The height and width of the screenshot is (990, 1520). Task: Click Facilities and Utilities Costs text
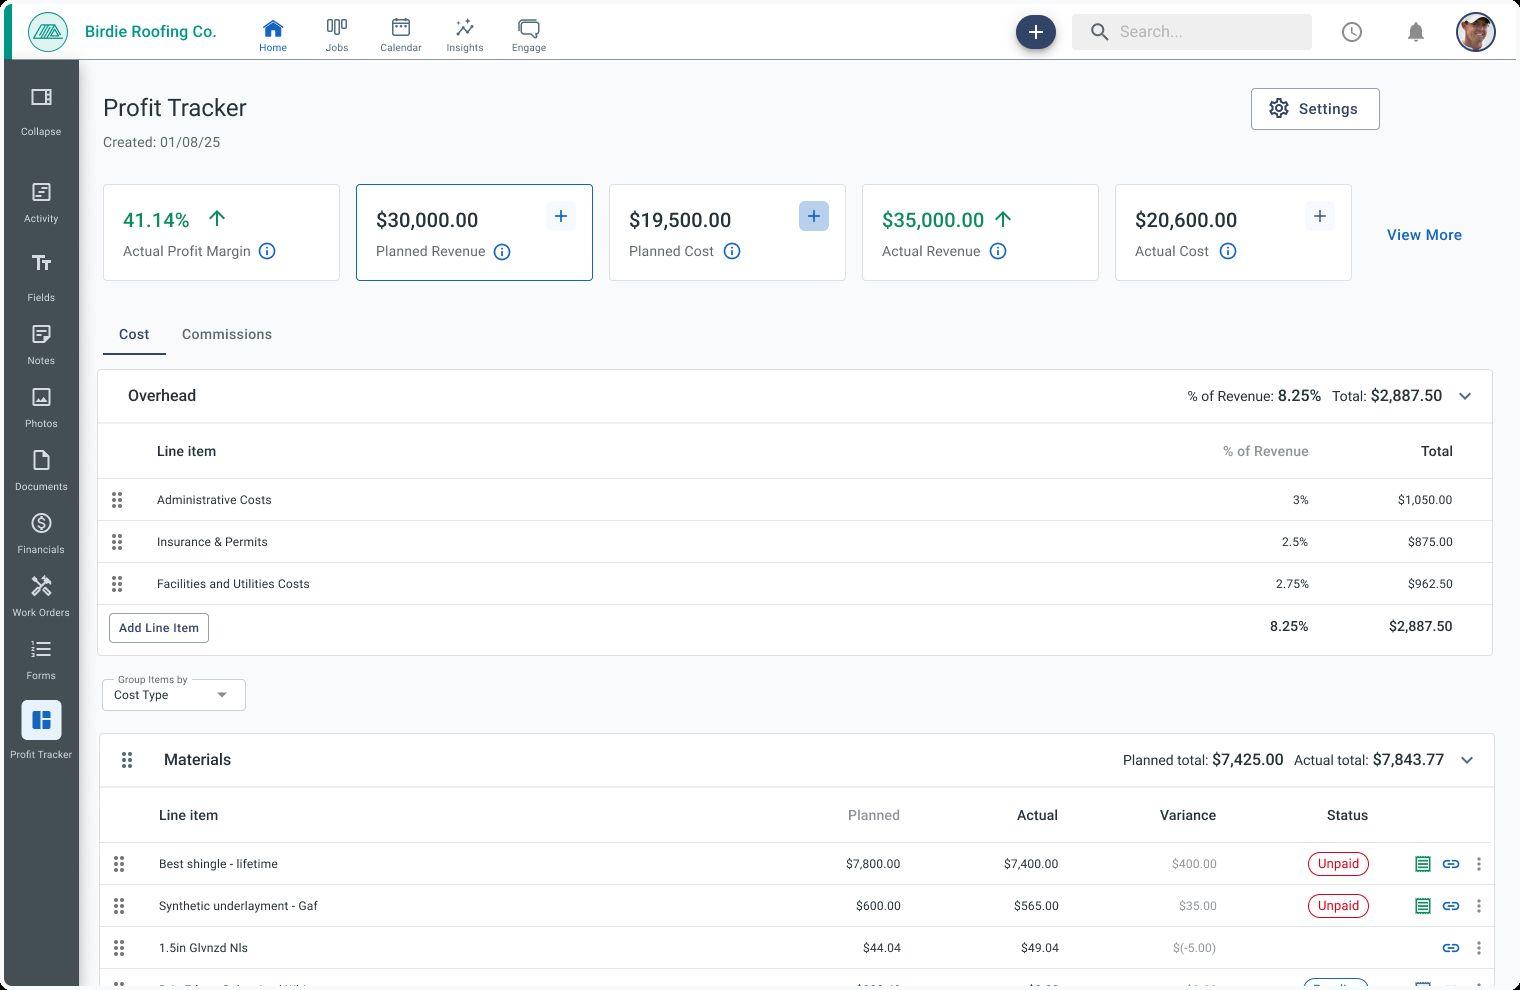click(x=233, y=584)
